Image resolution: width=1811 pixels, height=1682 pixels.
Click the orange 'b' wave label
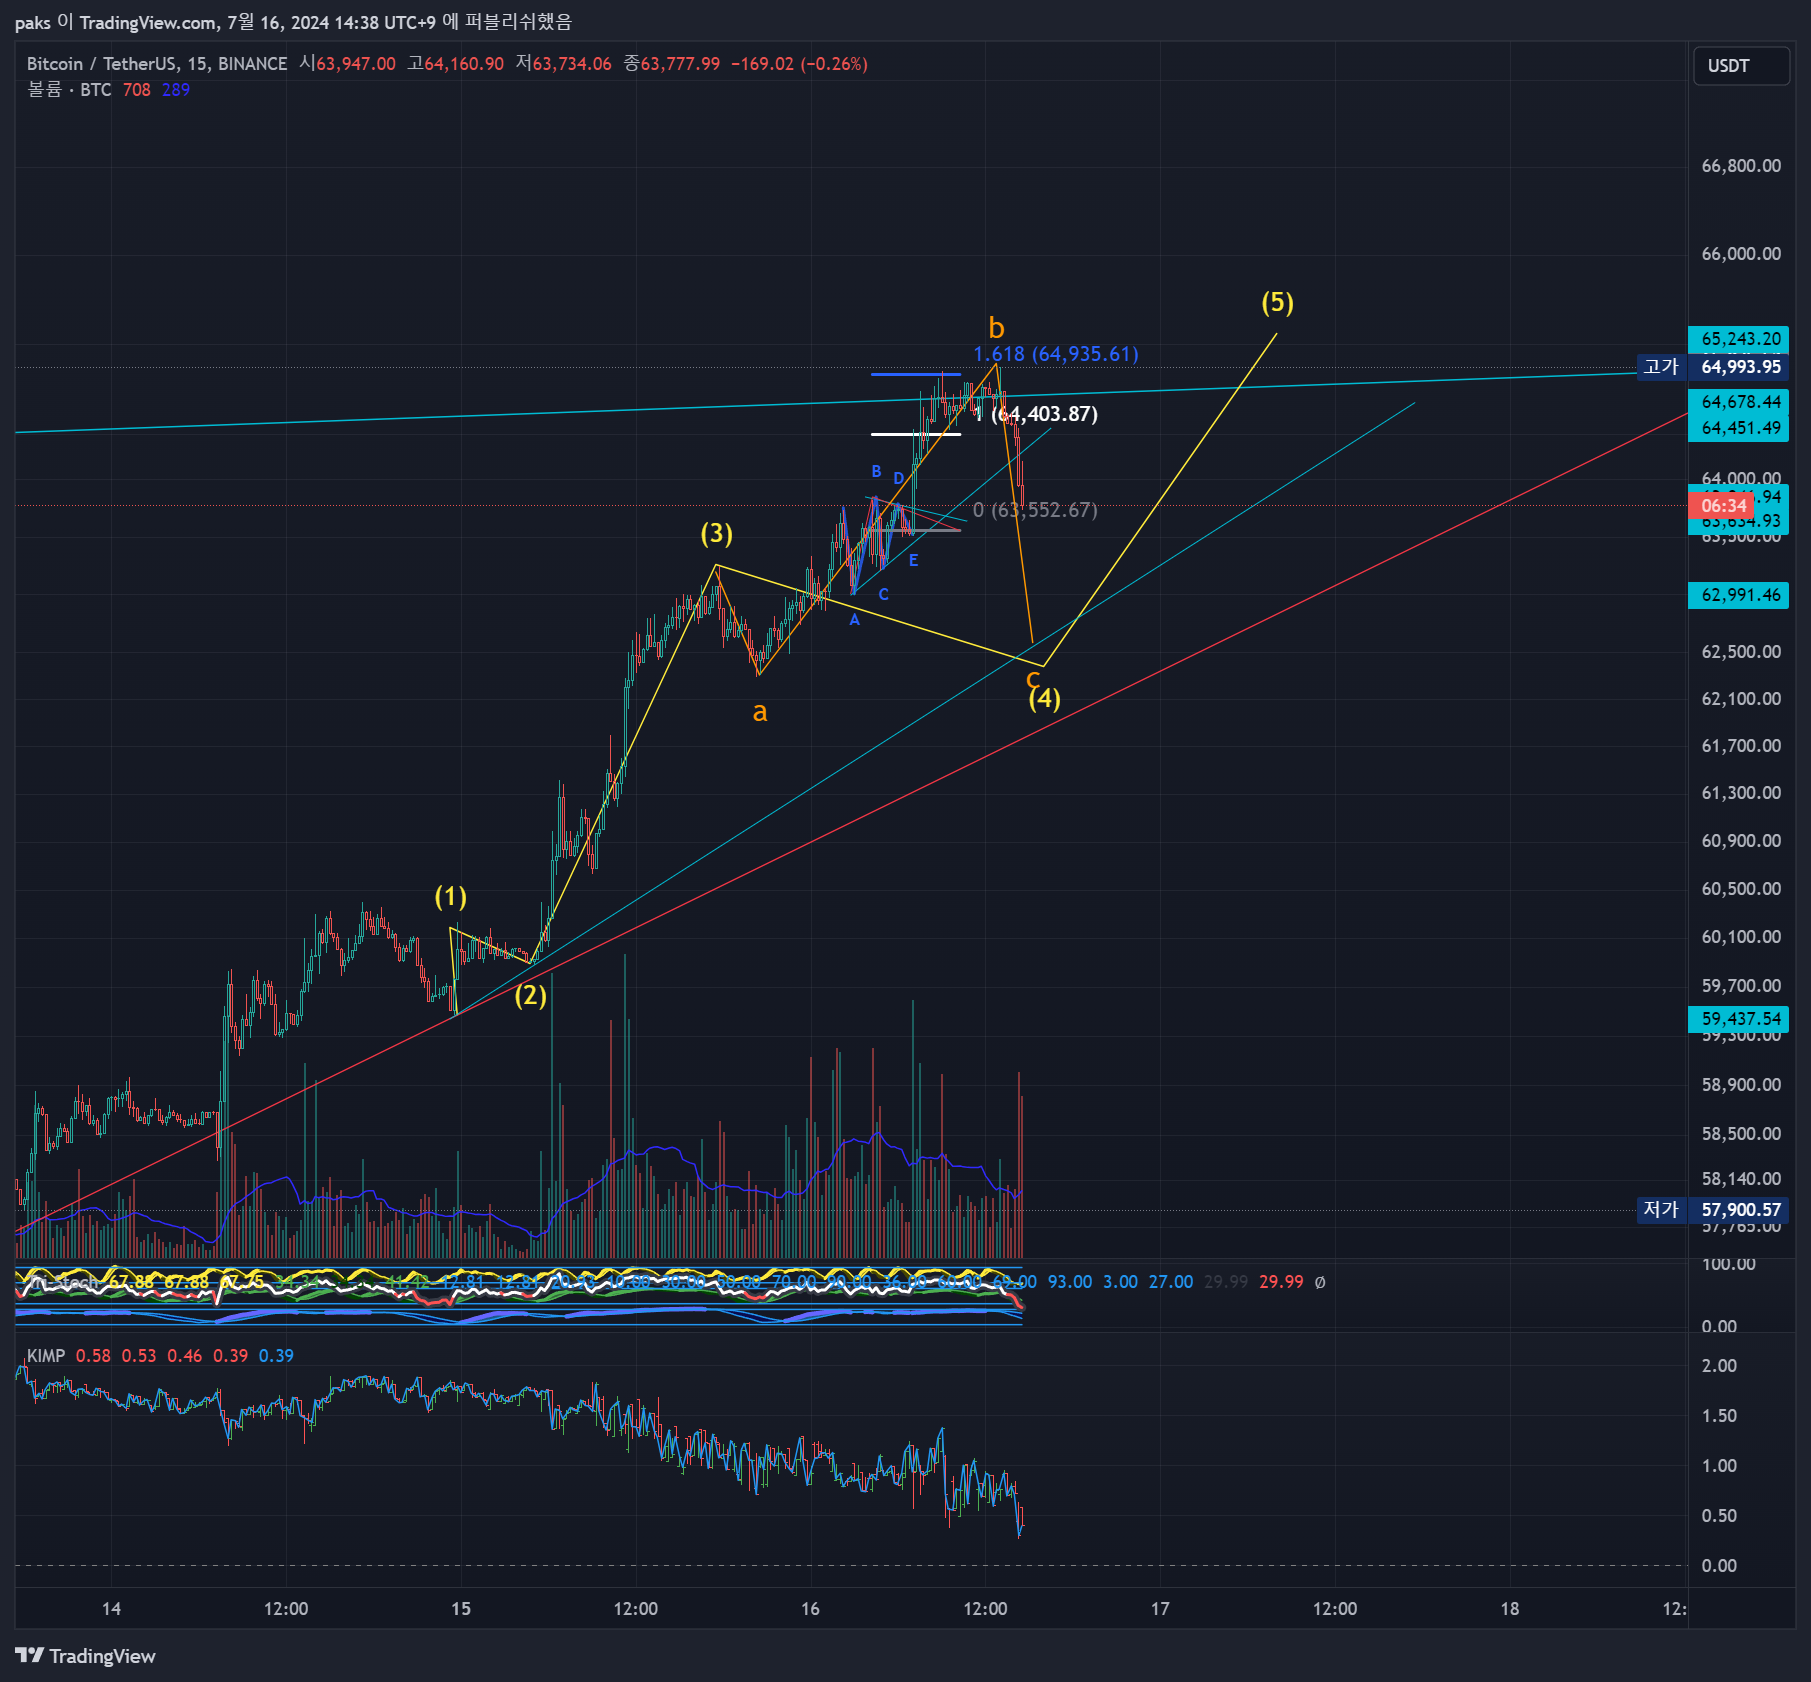click(996, 328)
